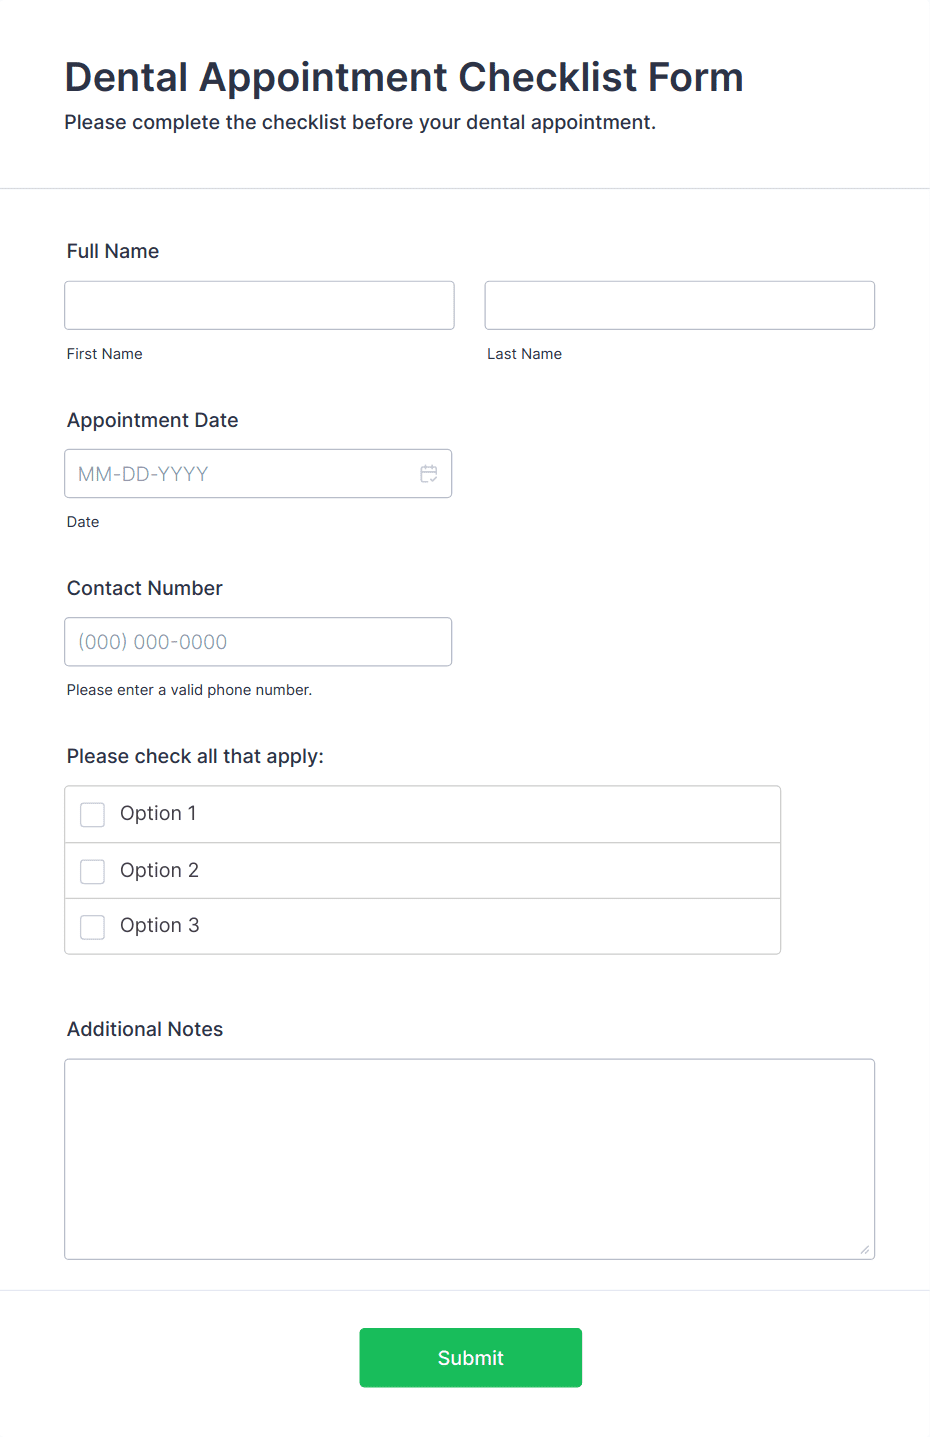The width and height of the screenshot is (930, 1437).
Task: Click the Please check all that apply heading
Action: (x=195, y=756)
